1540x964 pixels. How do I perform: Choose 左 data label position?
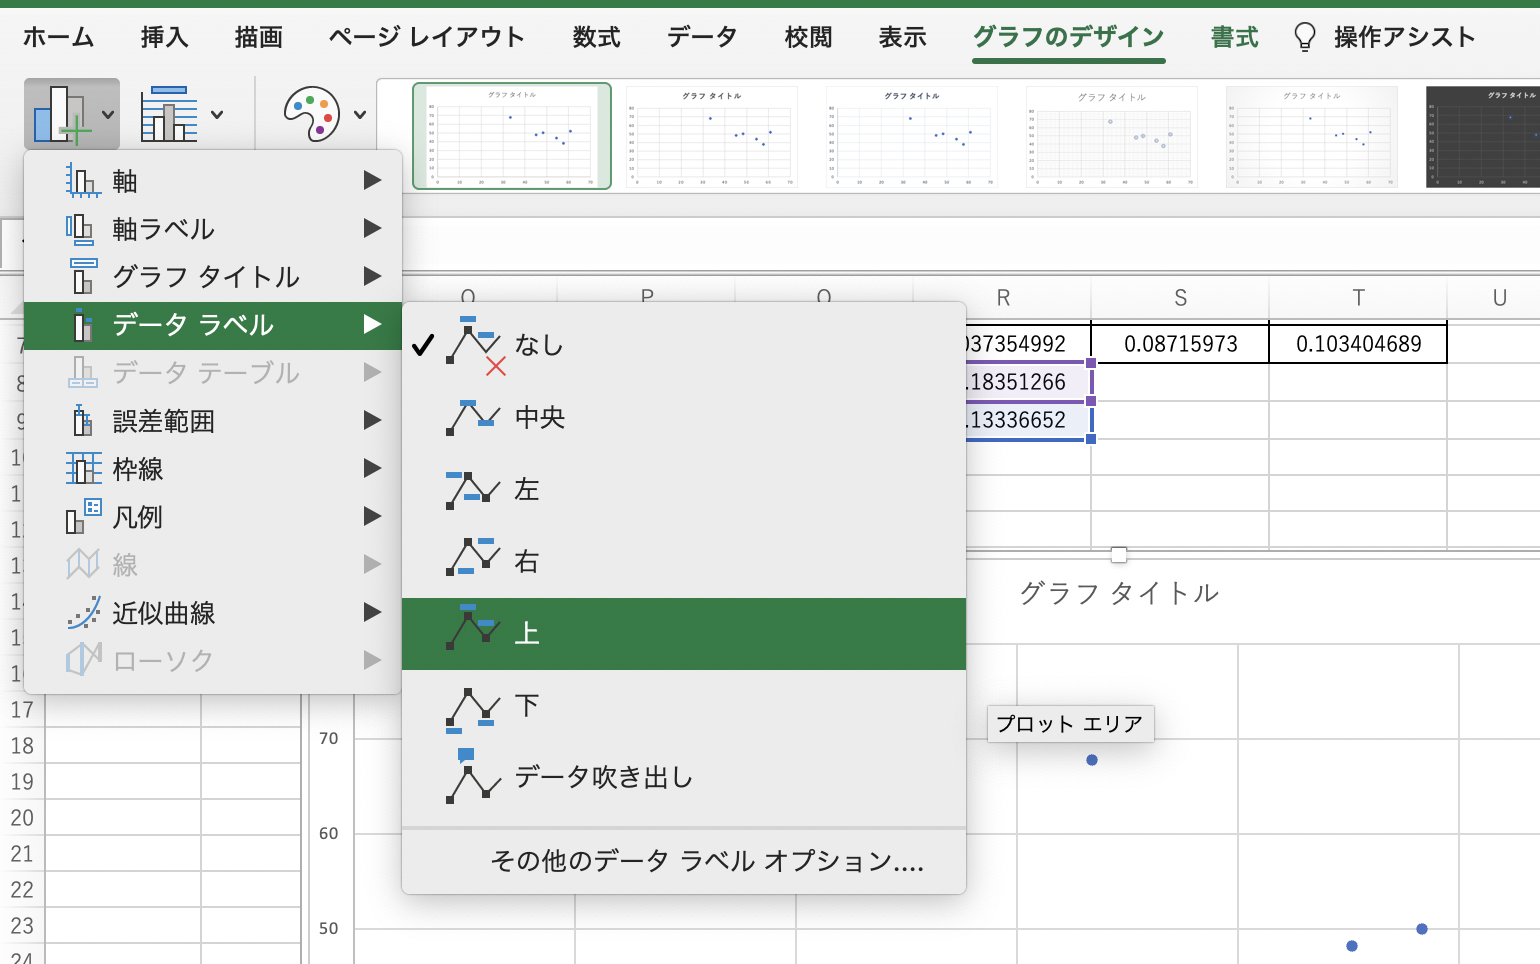[x=684, y=490]
